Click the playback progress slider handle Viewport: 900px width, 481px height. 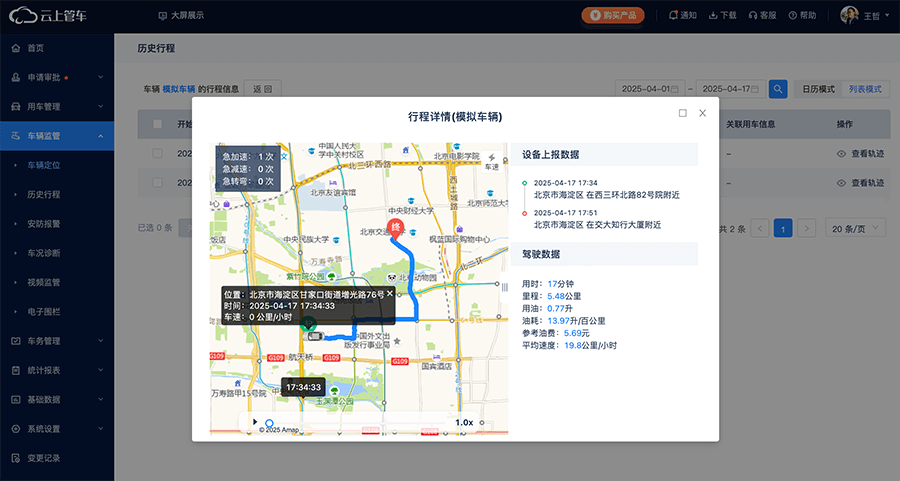pos(269,423)
